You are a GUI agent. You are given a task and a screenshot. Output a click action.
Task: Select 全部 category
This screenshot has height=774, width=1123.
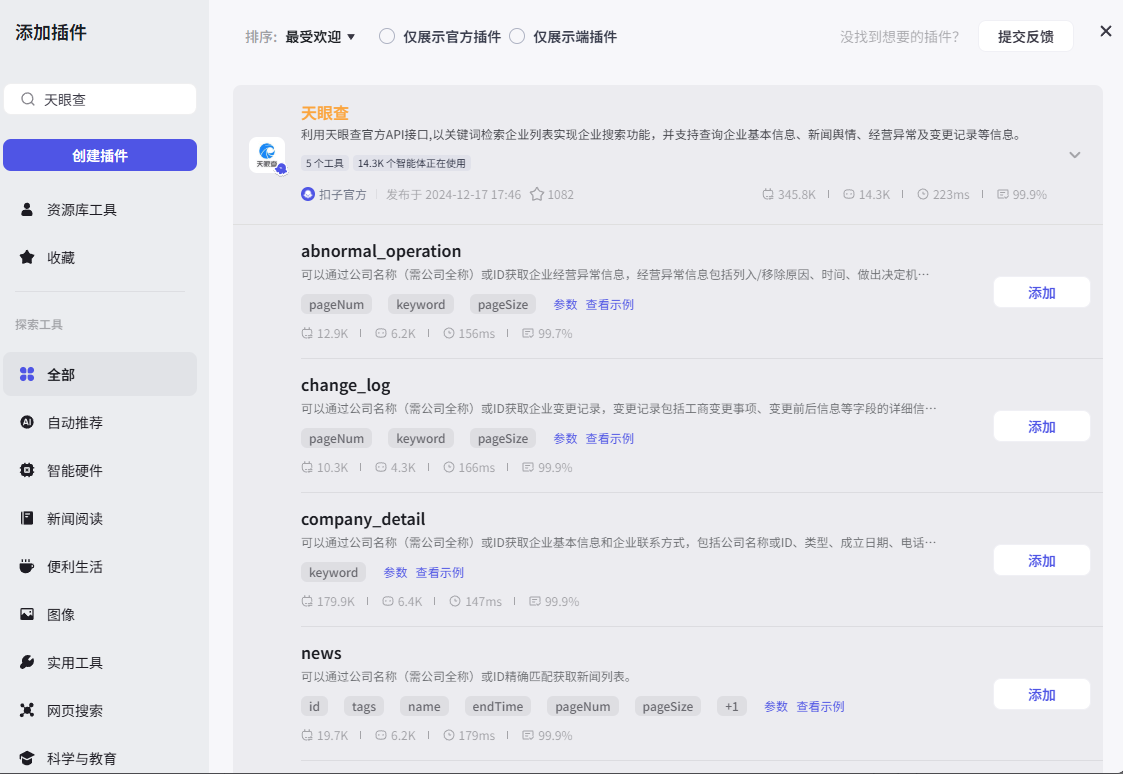coord(100,374)
